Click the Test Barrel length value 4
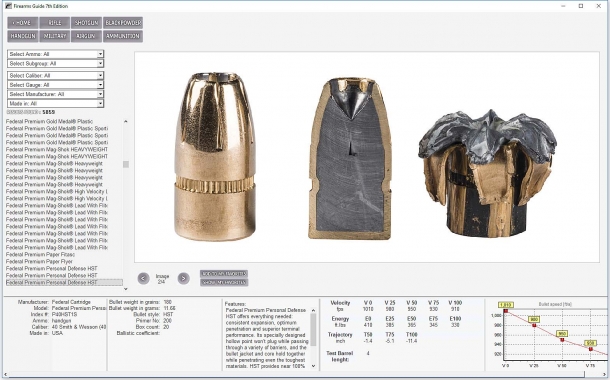The height and width of the screenshot is (380, 610). tap(368, 353)
